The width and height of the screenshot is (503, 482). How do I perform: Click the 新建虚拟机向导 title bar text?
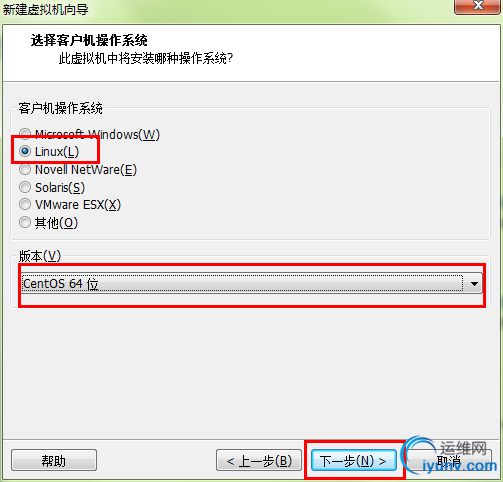click(x=46, y=9)
